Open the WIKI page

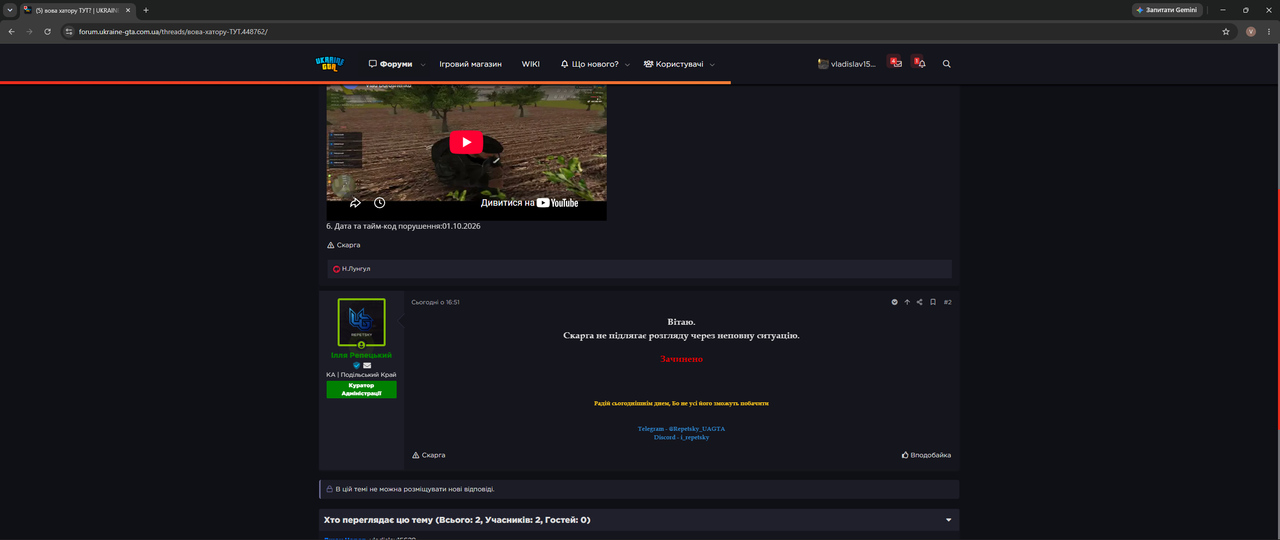(x=530, y=64)
